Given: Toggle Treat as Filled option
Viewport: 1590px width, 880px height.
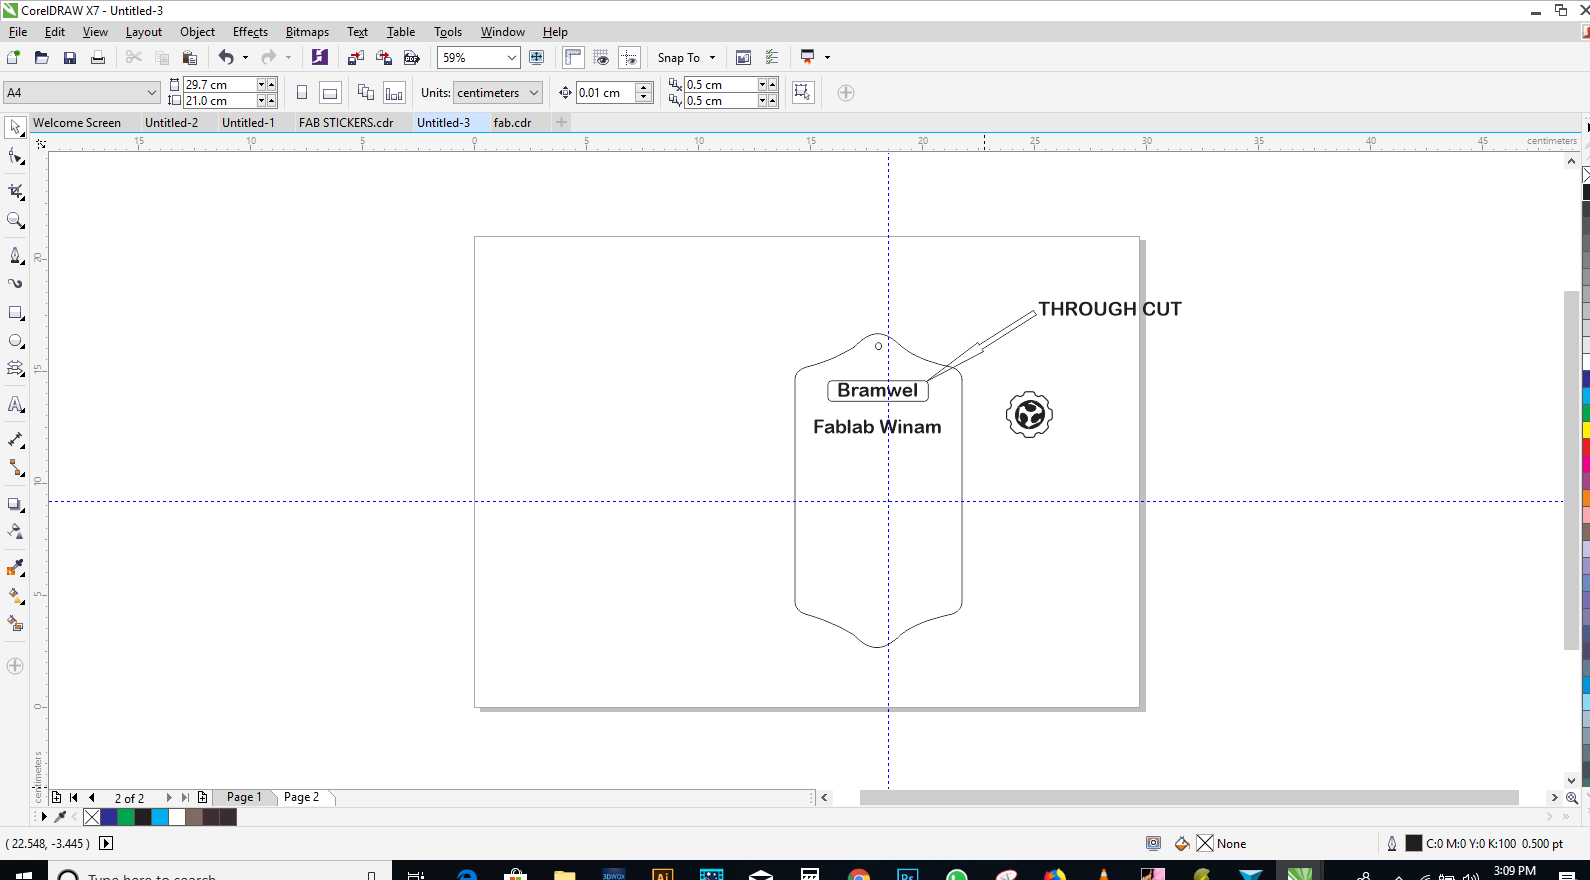Looking at the screenshot, I should coord(802,93).
